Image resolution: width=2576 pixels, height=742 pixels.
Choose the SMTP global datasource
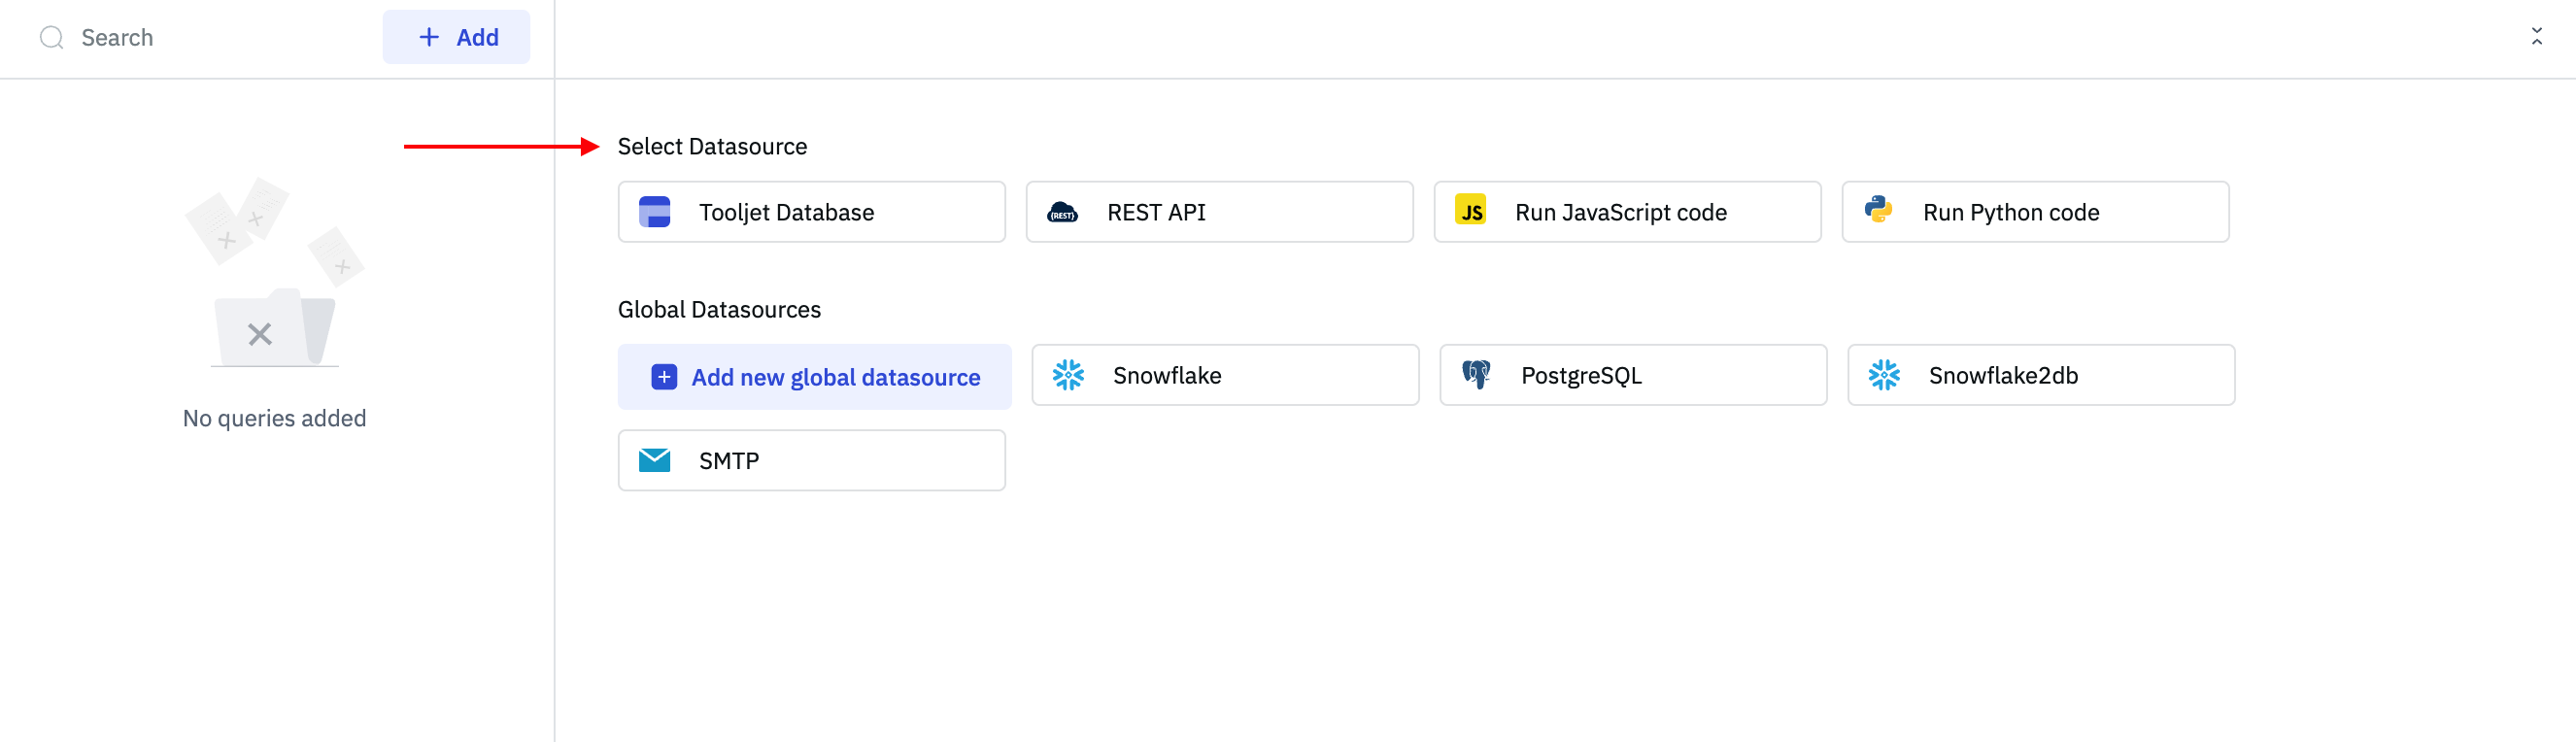pyautogui.click(x=810, y=460)
